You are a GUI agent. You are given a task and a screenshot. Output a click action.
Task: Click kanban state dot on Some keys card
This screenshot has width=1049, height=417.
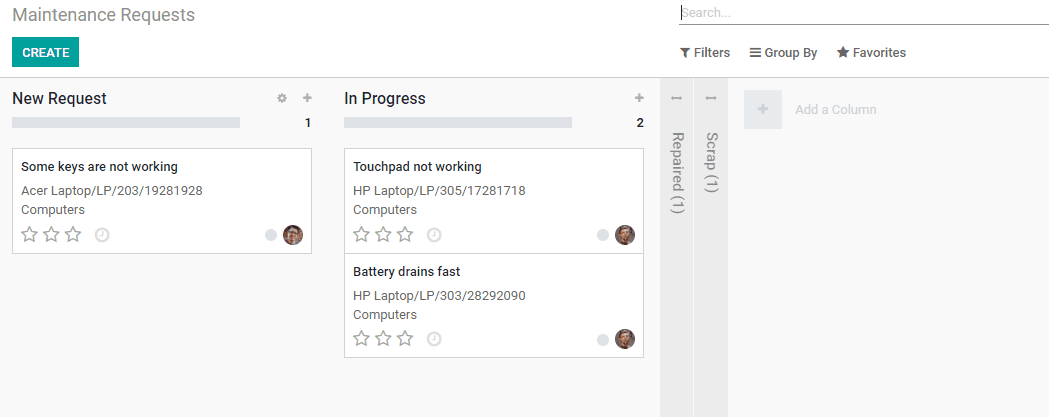pyautogui.click(x=271, y=235)
